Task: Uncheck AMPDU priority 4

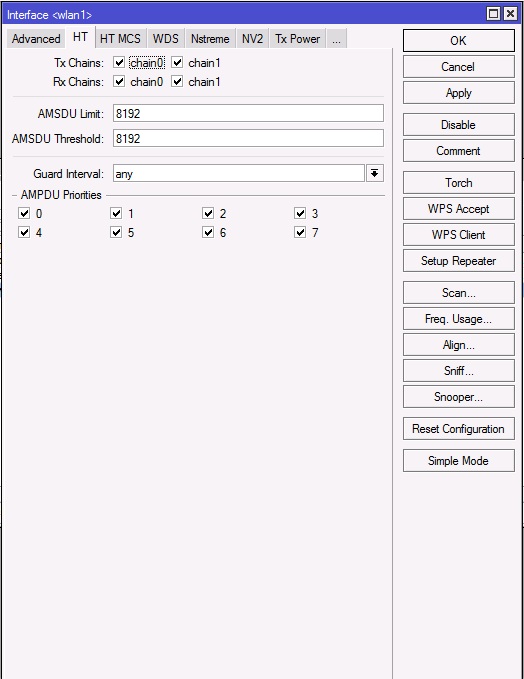Action: [24, 233]
